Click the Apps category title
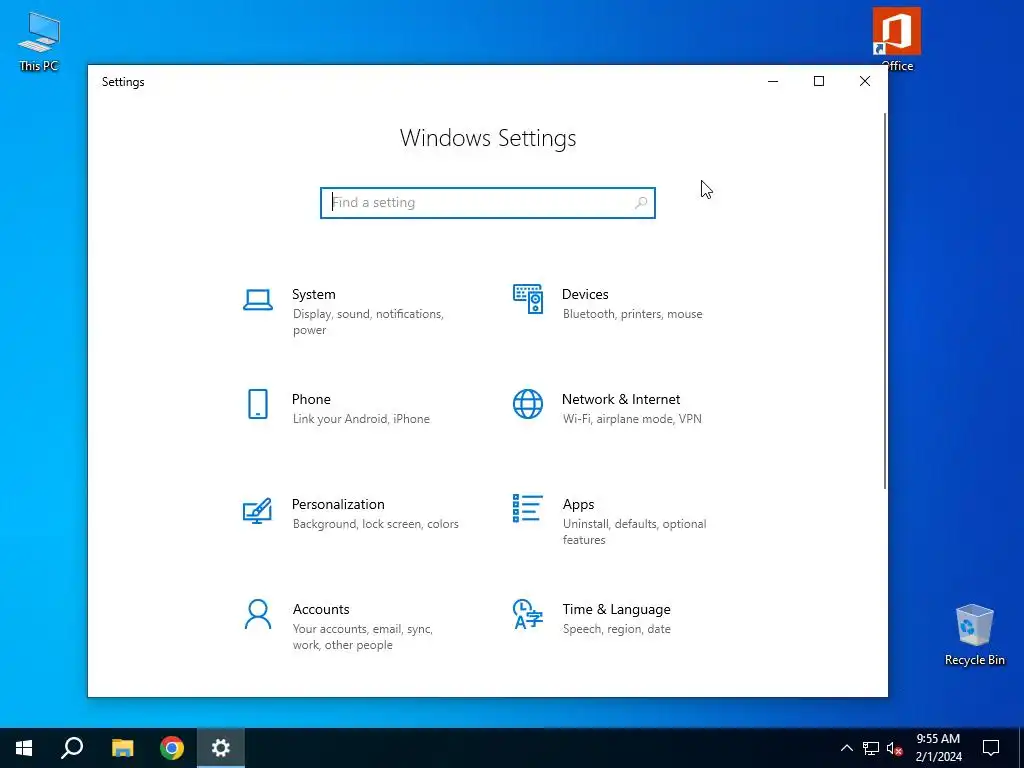The height and width of the screenshot is (768, 1024). pos(579,504)
